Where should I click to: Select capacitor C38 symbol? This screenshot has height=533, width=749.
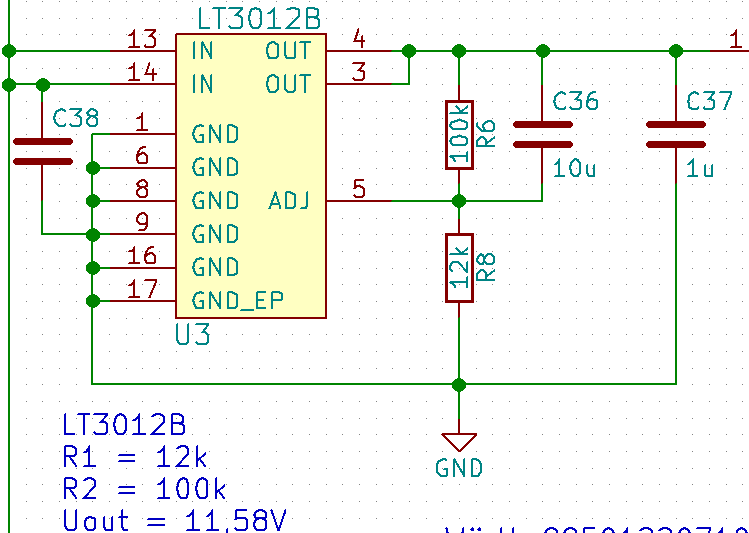43,151
